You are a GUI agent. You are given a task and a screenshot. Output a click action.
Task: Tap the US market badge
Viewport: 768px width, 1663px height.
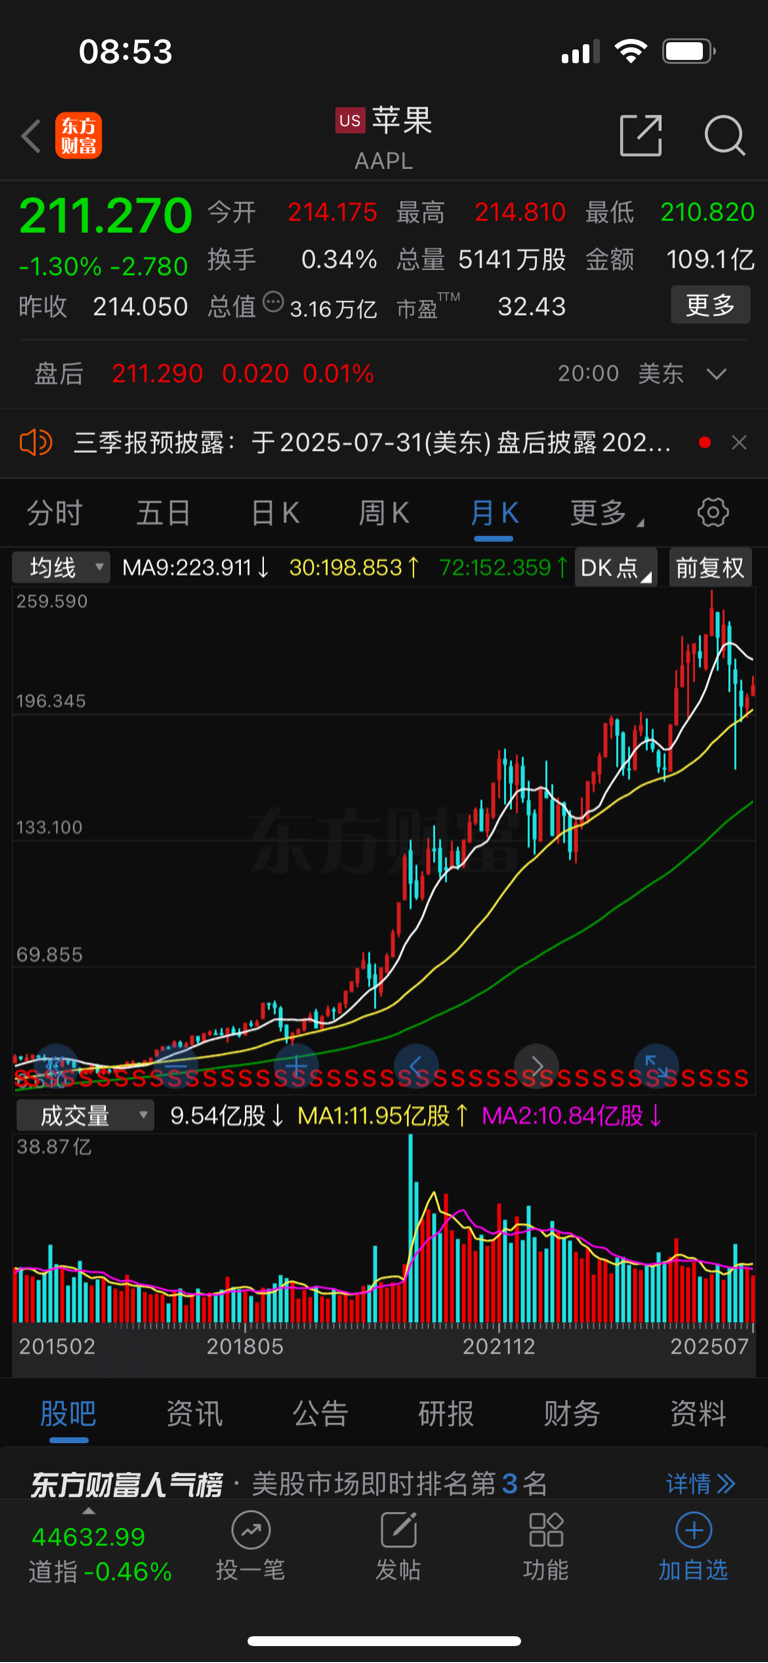(x=350, y=120)
